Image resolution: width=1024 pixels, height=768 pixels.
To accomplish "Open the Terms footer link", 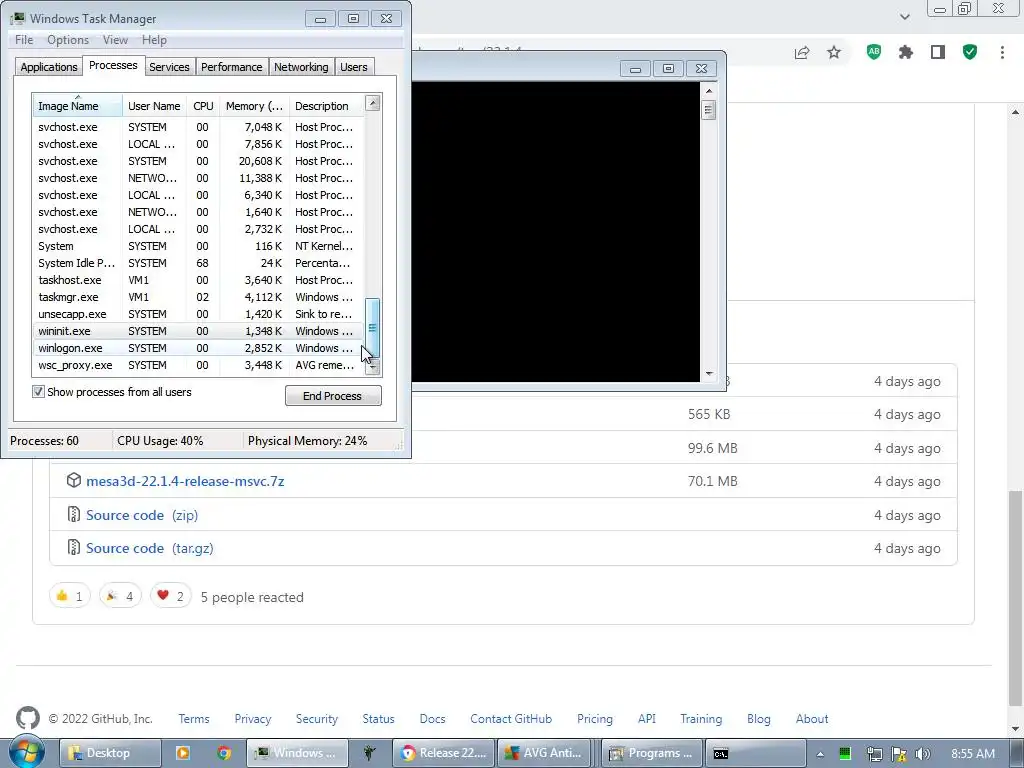I will pos(194,718).
